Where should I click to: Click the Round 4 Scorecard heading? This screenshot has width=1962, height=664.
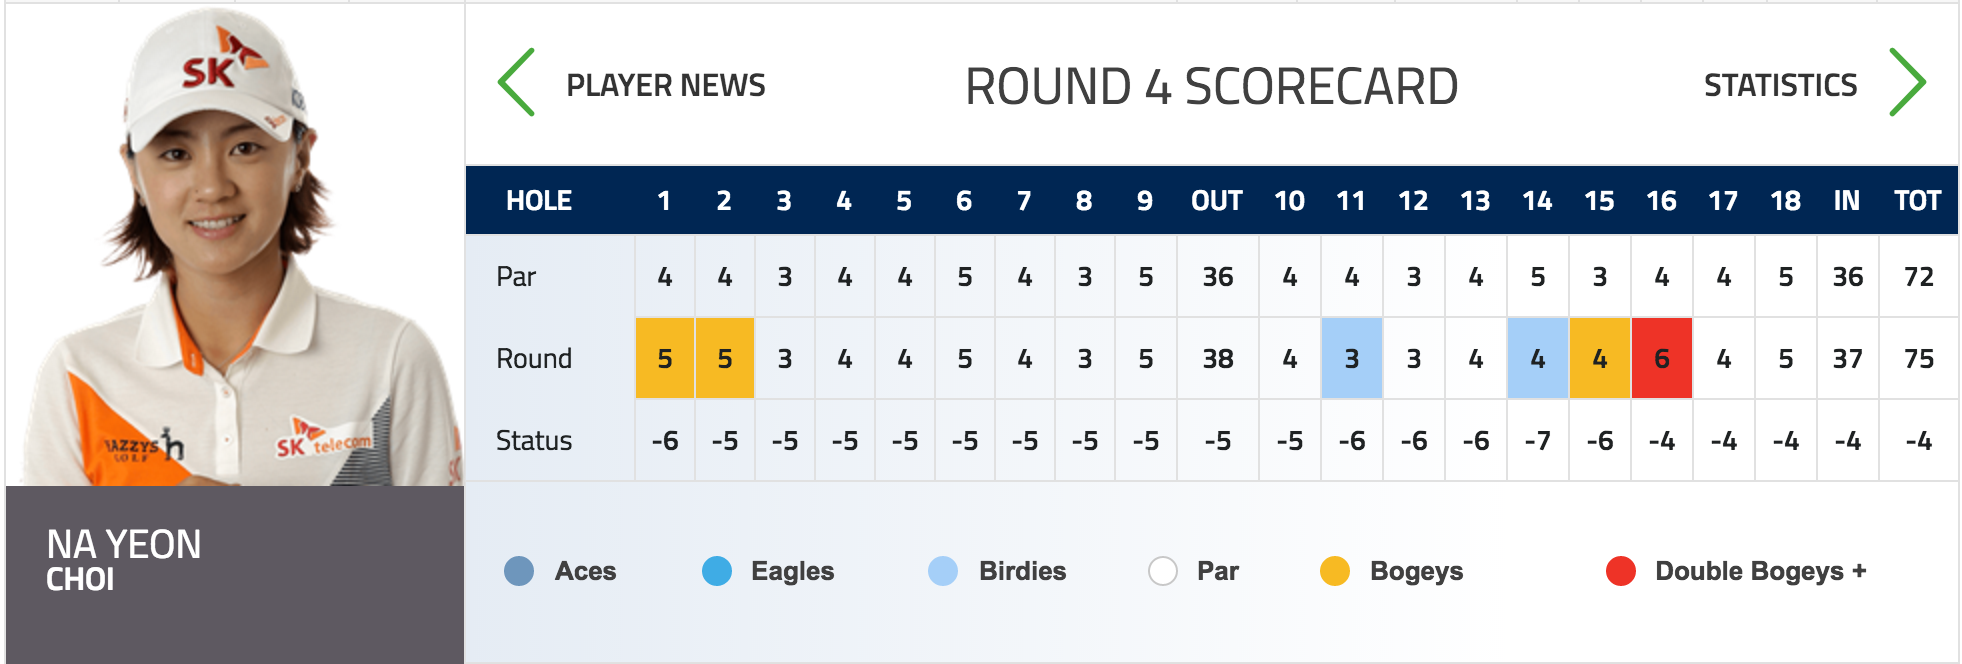coord(1211,86)
